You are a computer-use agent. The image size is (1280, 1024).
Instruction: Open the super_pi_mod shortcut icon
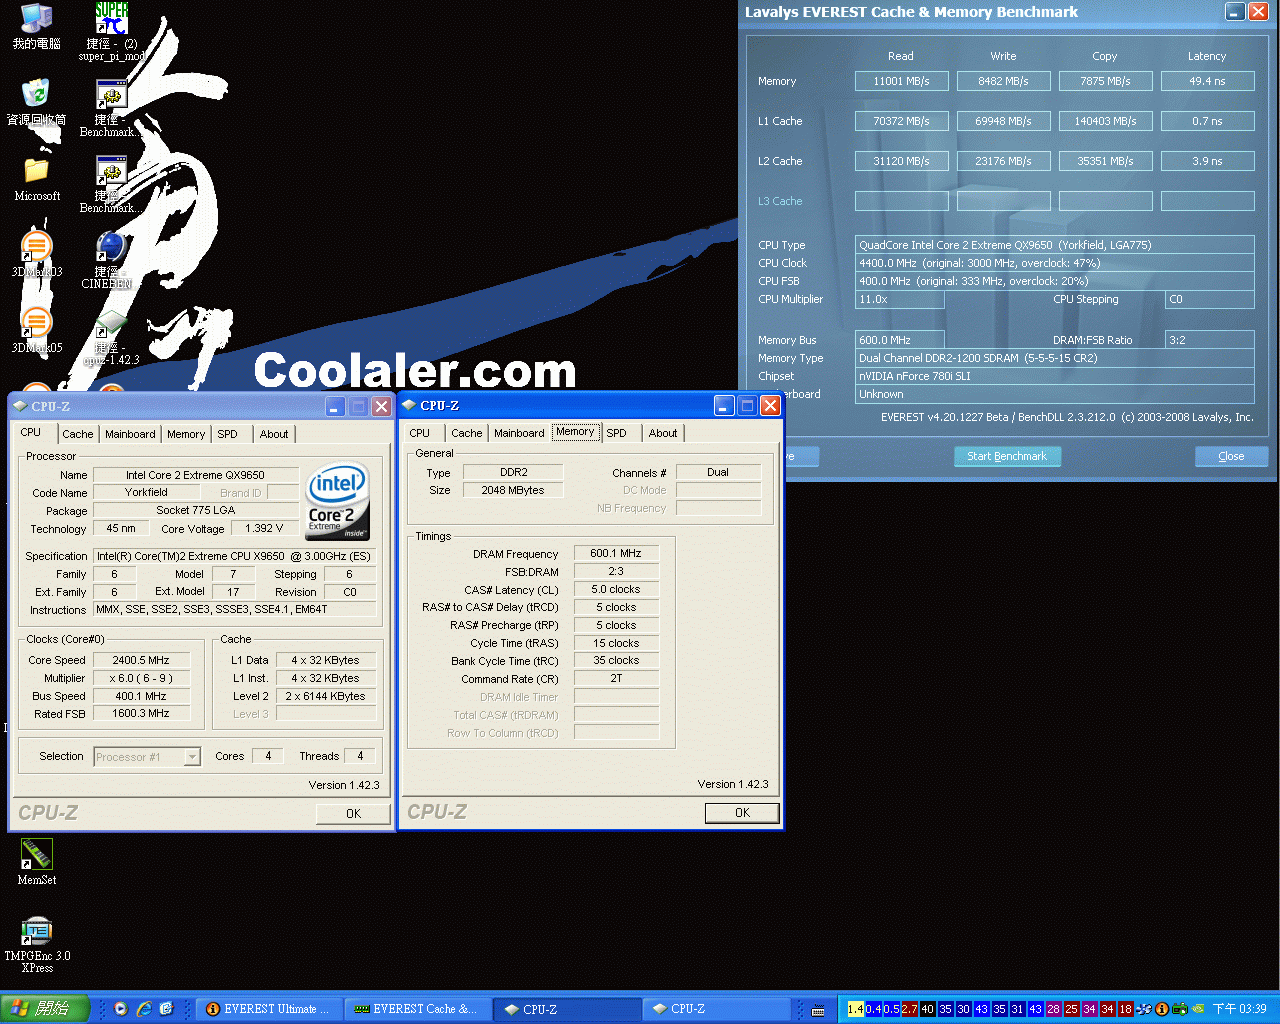(x=111, y=32)
